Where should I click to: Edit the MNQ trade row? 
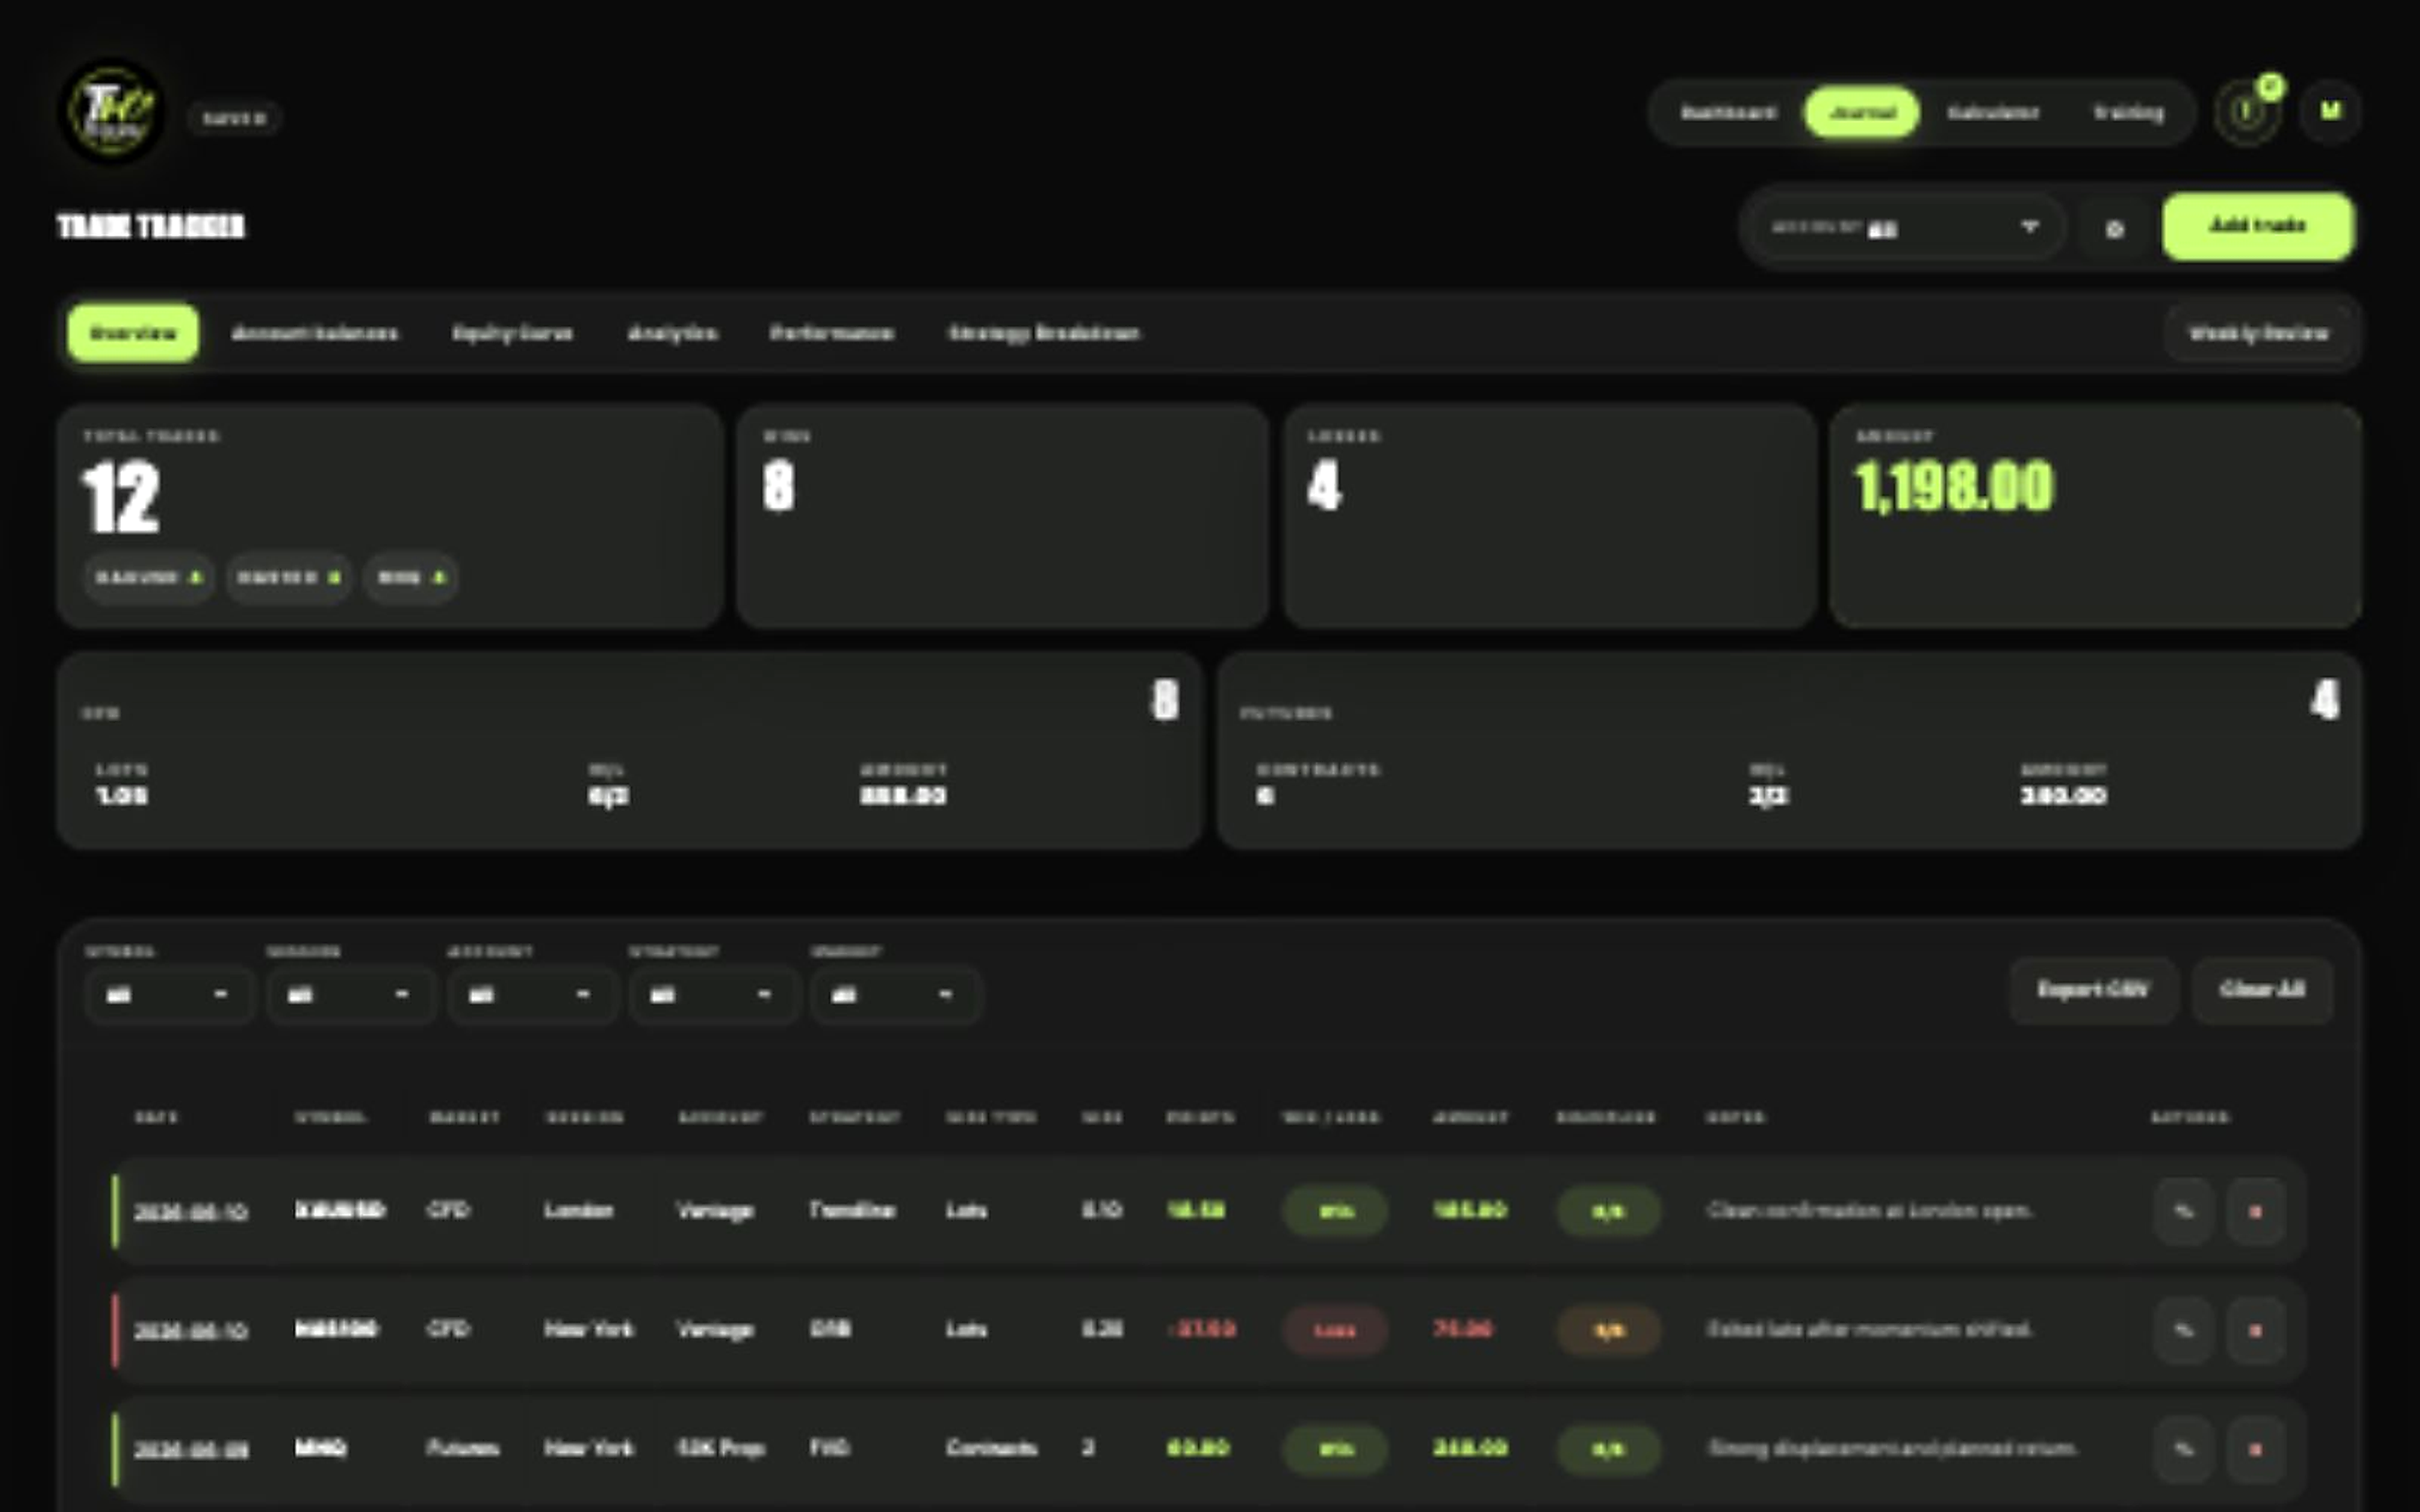(x=2183, y=1448)
